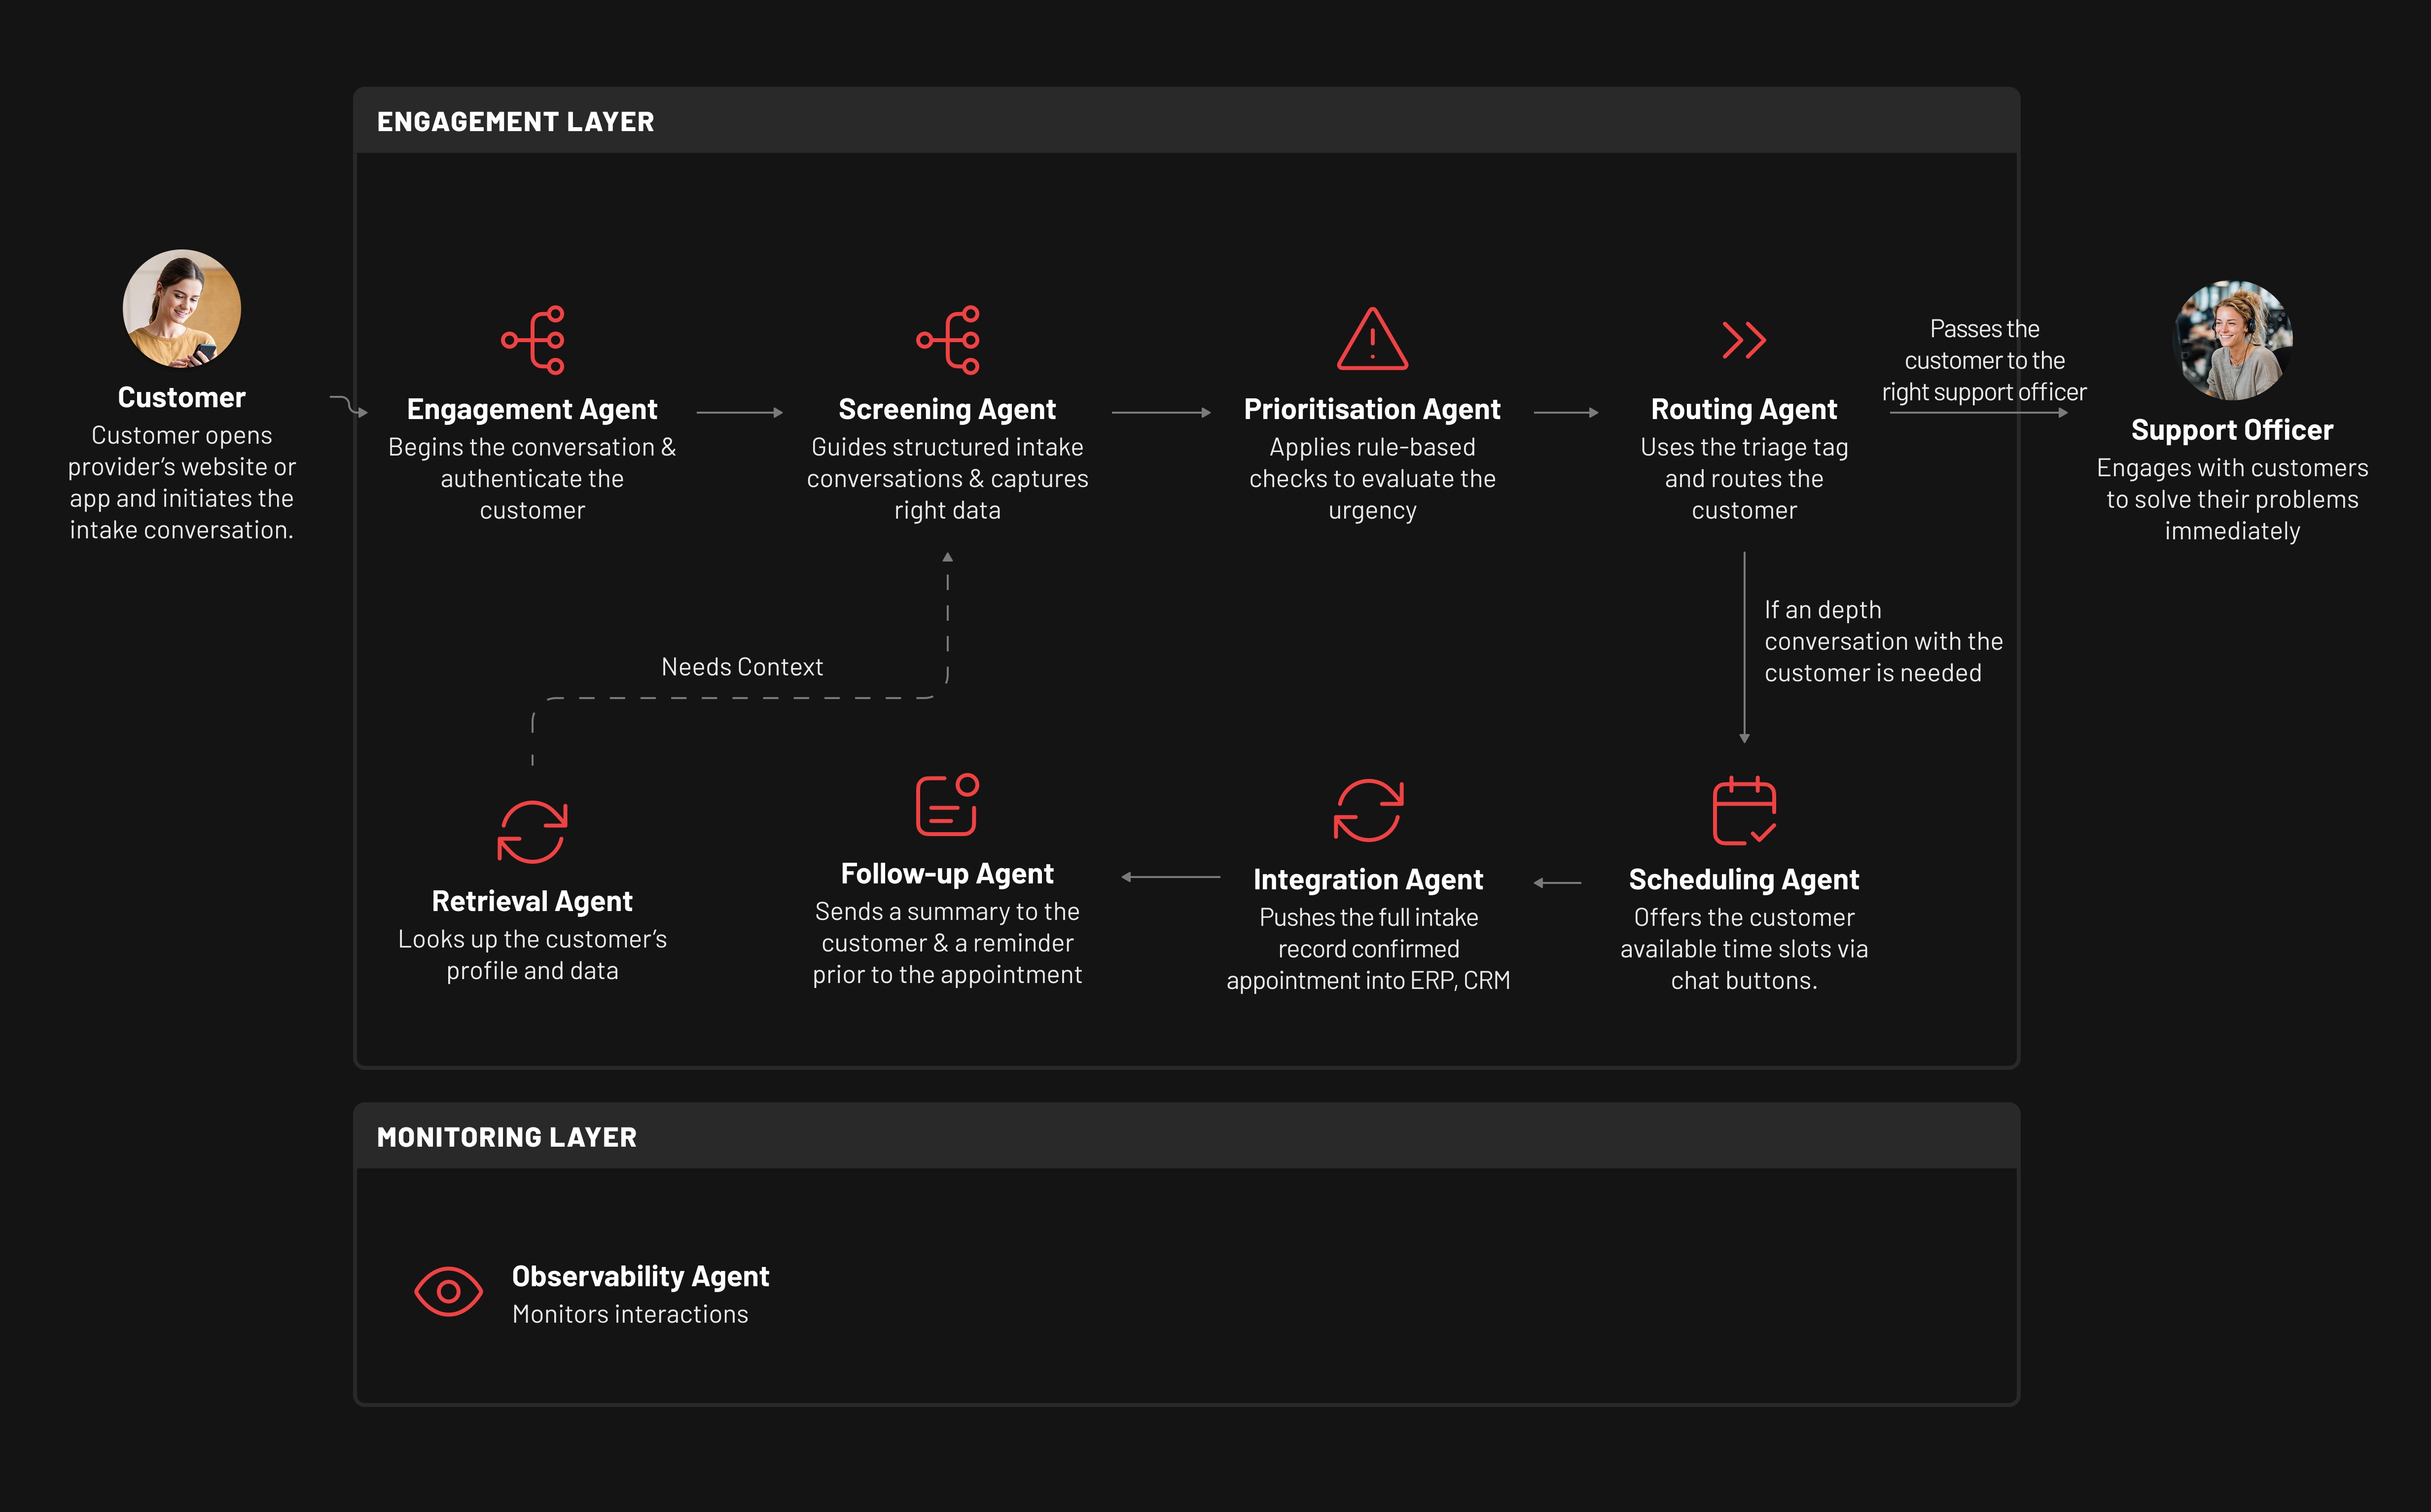Image resolution: width=2431 pixels, height=1512 pixels.
Task: Click the Retrieval Agent refresh icon
Action: tap(533, 831)
